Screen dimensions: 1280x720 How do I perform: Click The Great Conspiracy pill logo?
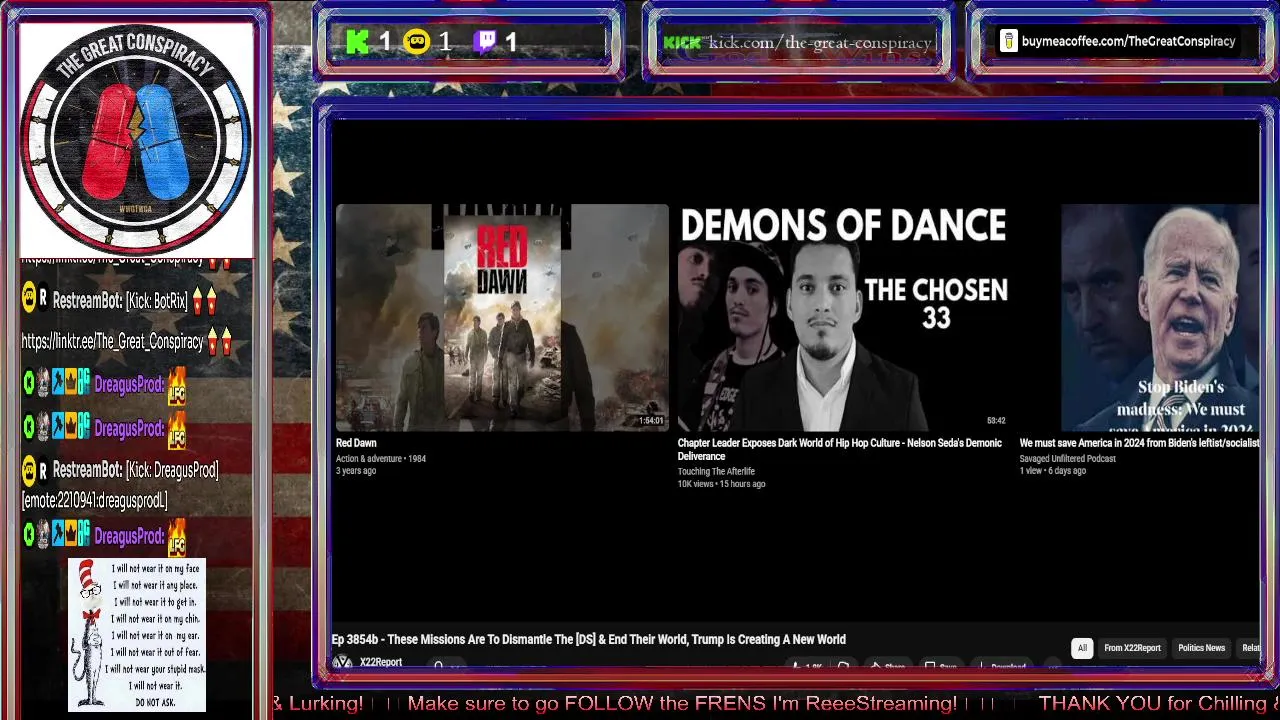[136, 138]
